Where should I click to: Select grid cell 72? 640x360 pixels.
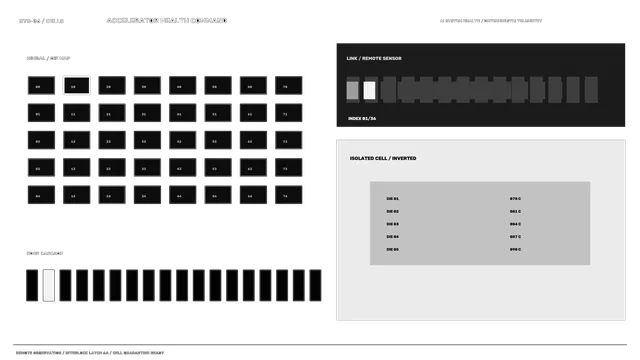click(289, 140)
